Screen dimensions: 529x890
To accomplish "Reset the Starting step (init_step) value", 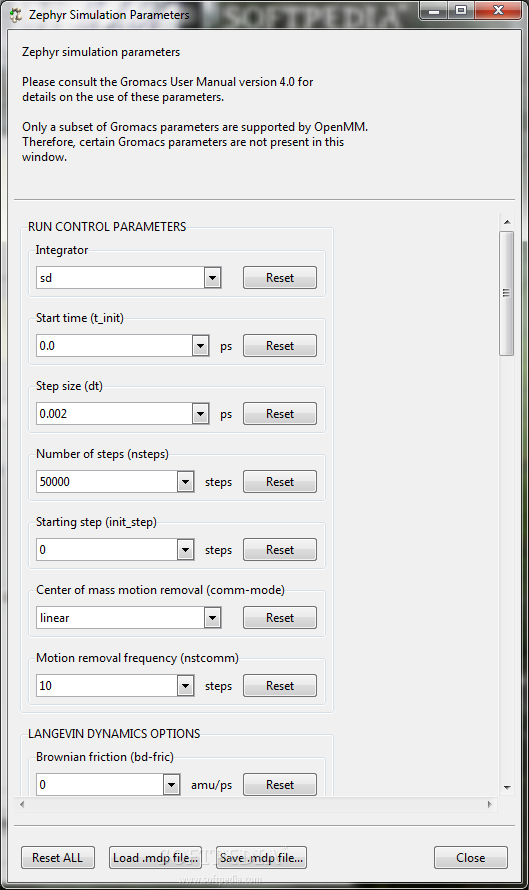I will point(280,550).
